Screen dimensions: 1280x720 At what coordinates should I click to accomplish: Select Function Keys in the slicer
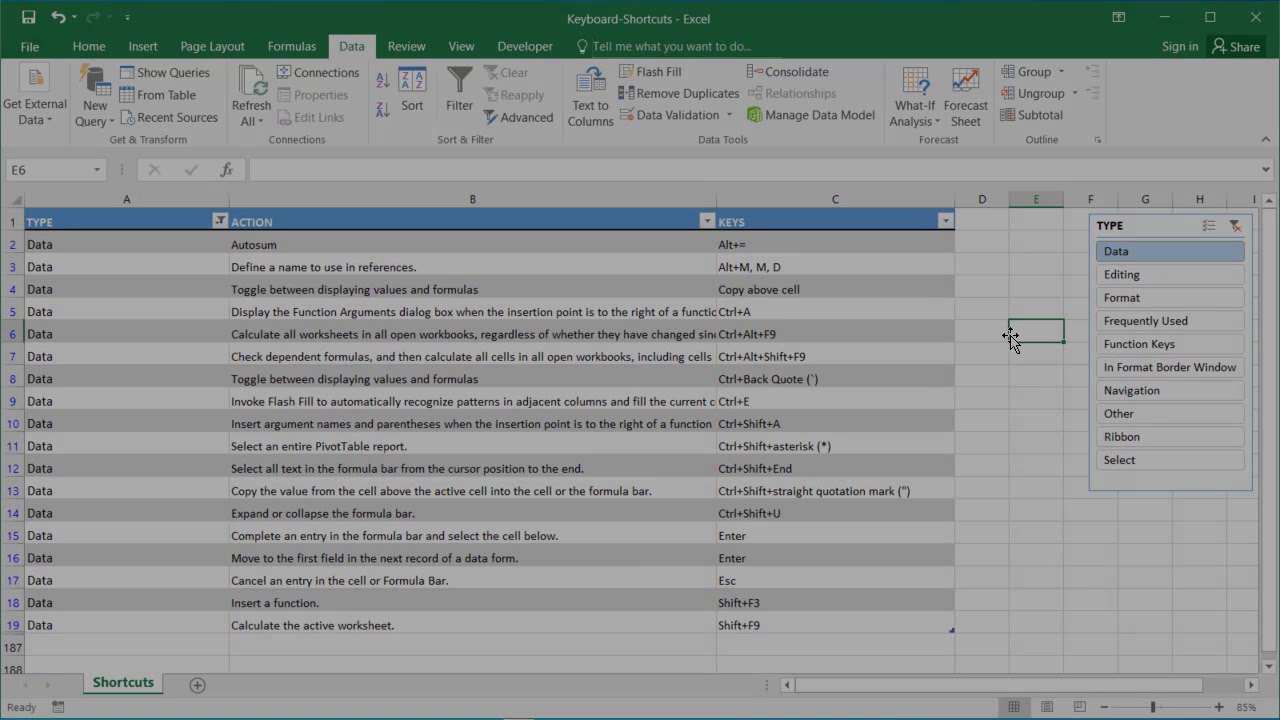[1170, 344]
